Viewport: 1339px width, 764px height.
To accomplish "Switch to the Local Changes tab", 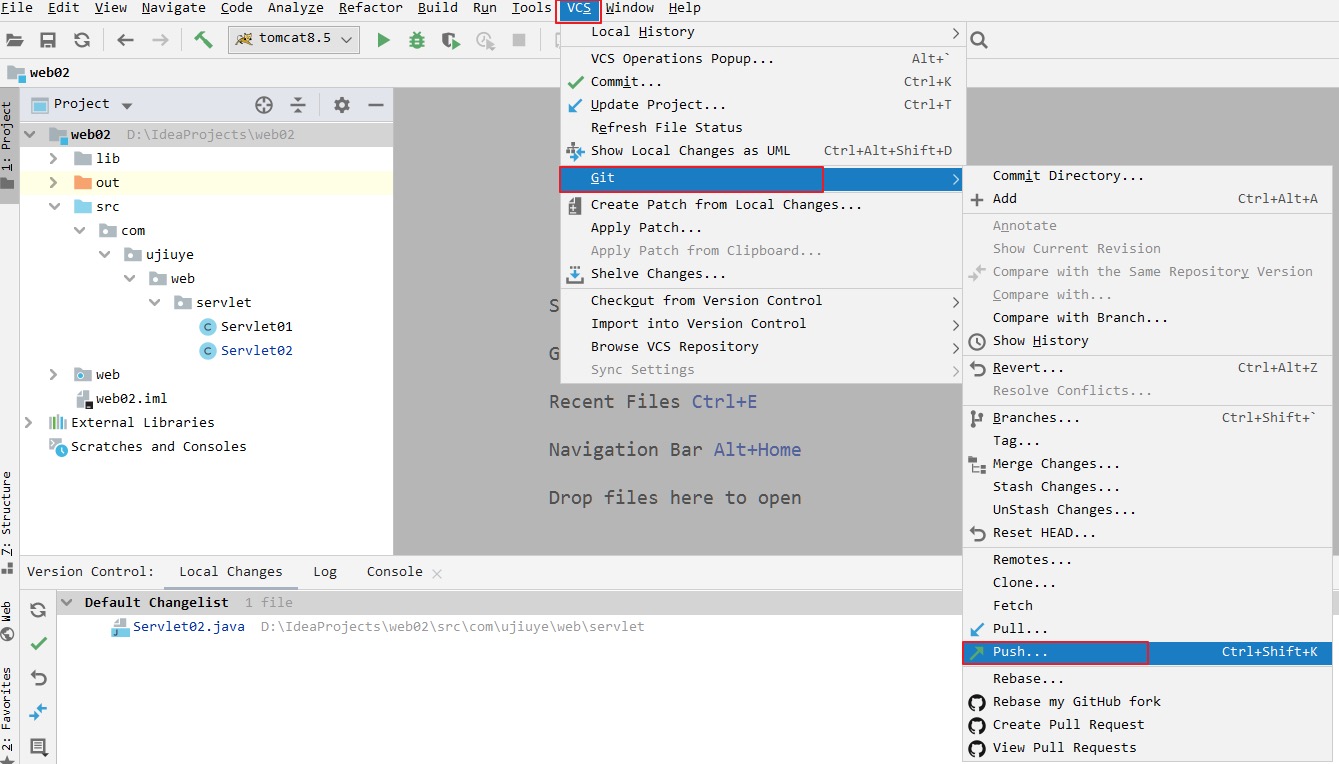I will click(x=231, y=572).
